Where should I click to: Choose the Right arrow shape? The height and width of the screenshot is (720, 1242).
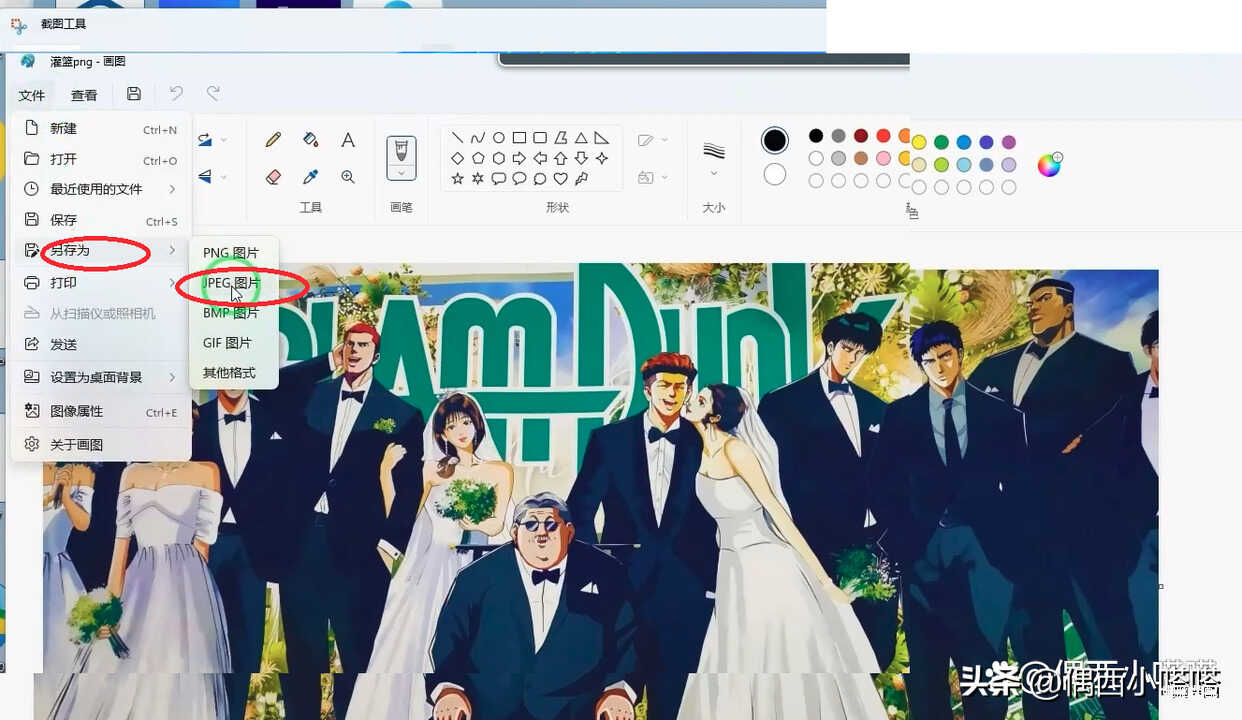pyautogui.click(x=519, y=158)
